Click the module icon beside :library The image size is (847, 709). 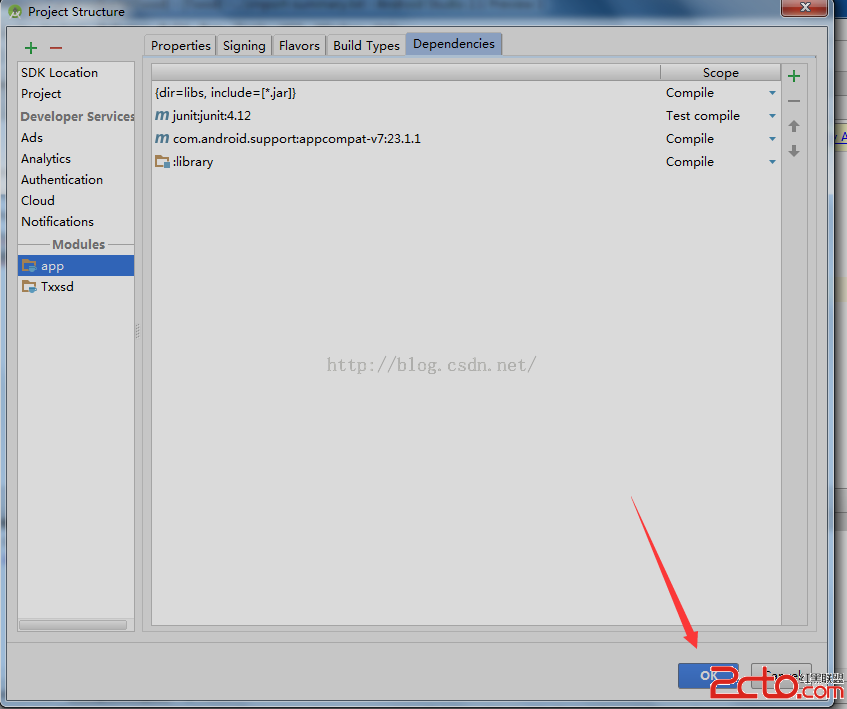(162, 161)
